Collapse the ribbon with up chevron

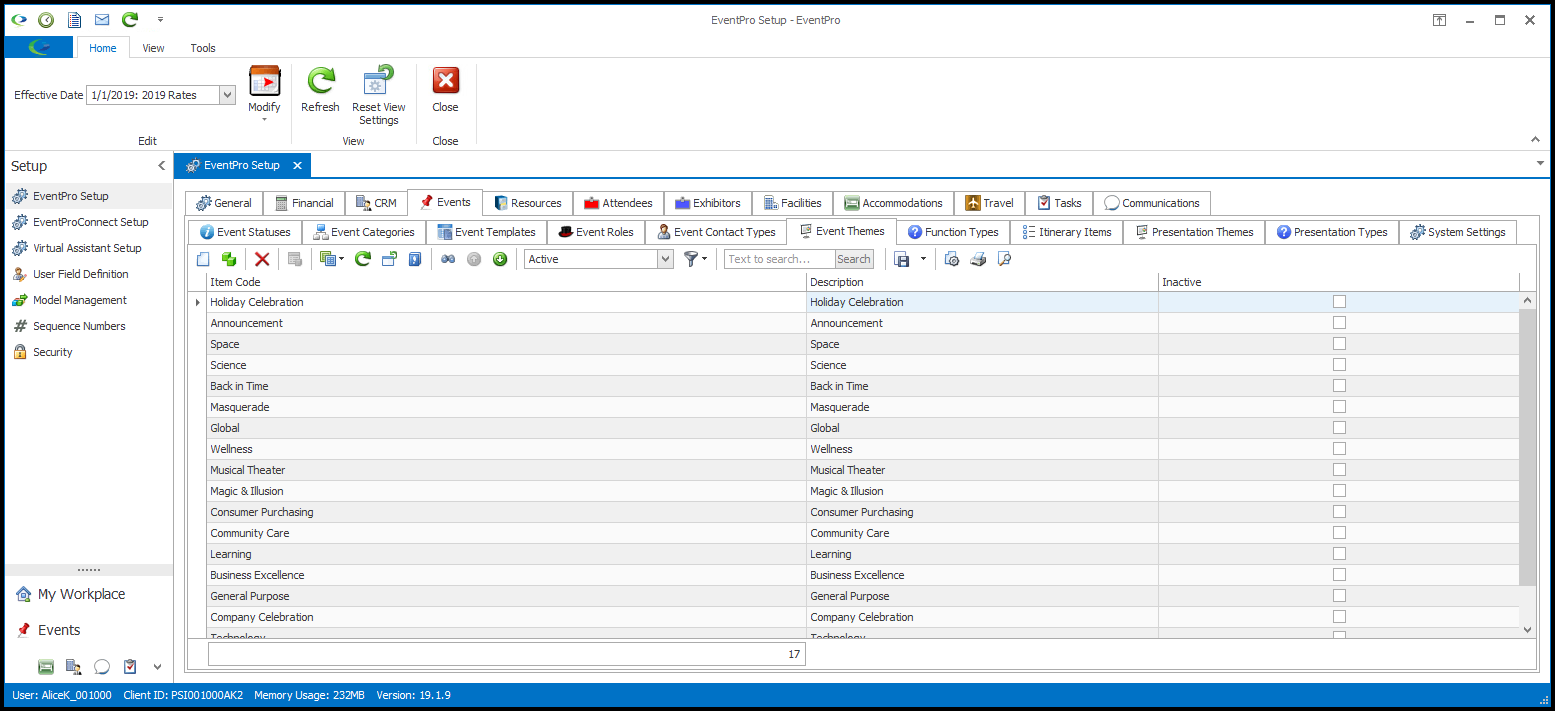[1536, 140]
